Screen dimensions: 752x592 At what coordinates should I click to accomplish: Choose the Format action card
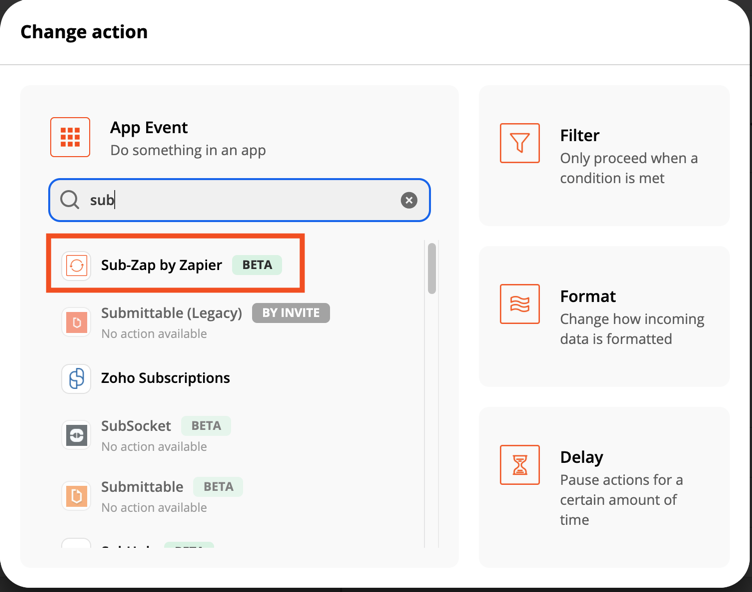pyautogui.click(x=604, y=317)
